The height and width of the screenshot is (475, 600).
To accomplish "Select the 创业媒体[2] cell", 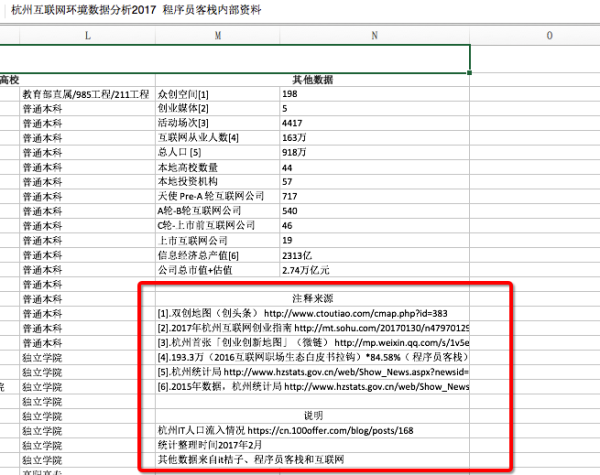I will (218, 109).
